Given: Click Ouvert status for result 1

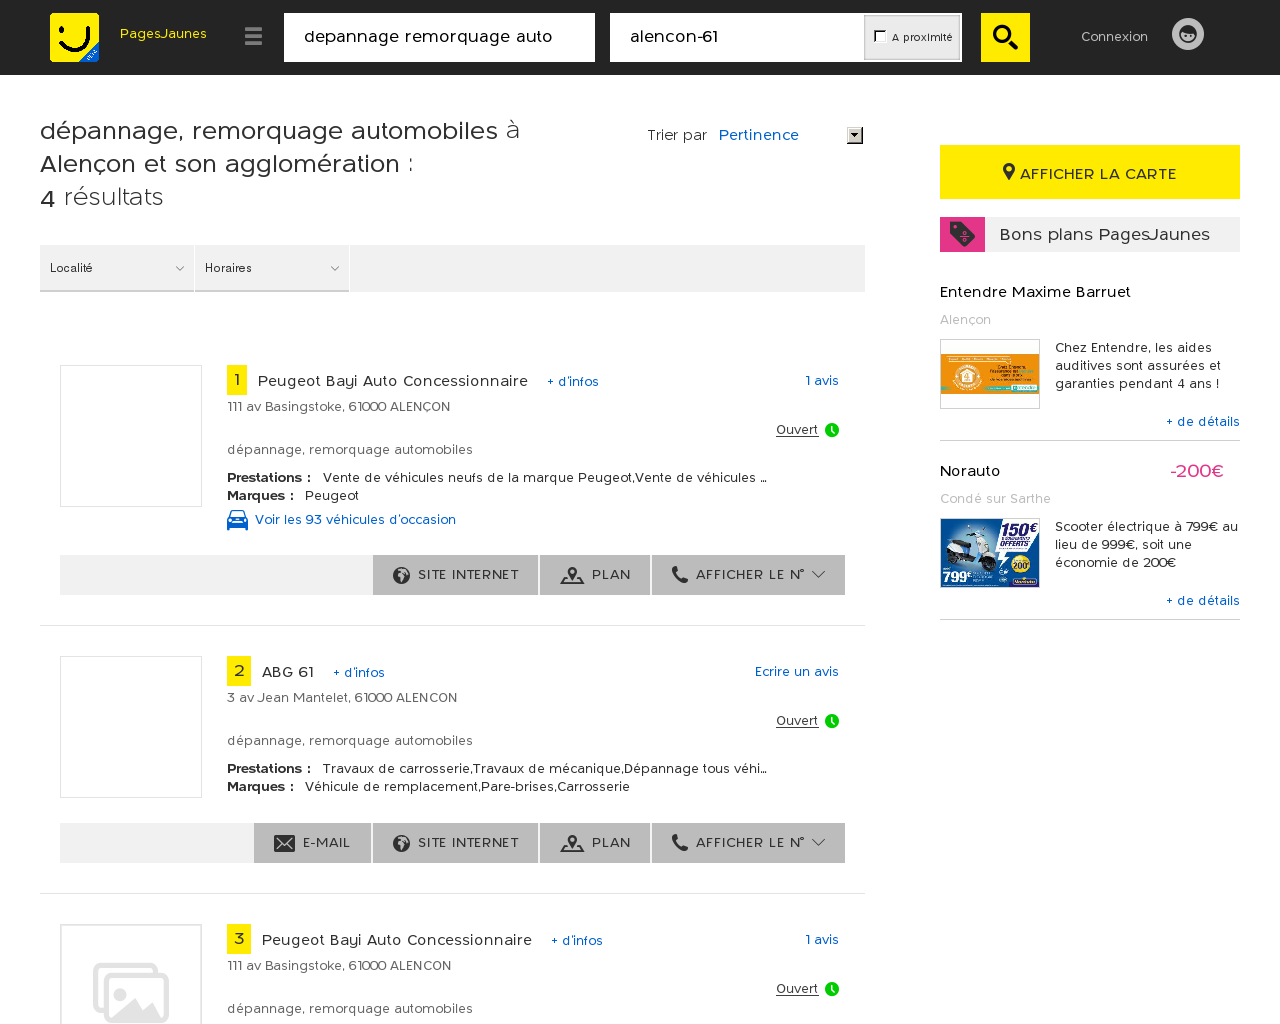Looking at the screenshot, I should tap(797, 430).
